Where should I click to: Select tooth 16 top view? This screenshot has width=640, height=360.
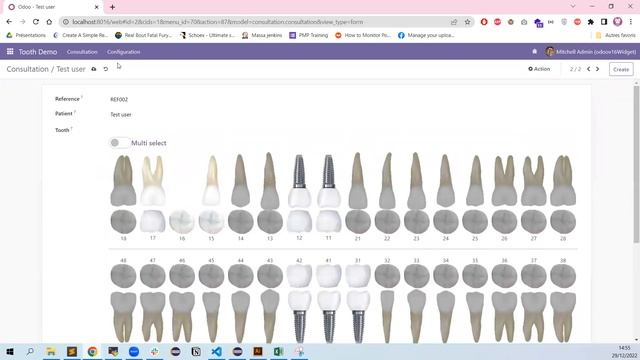182,222
